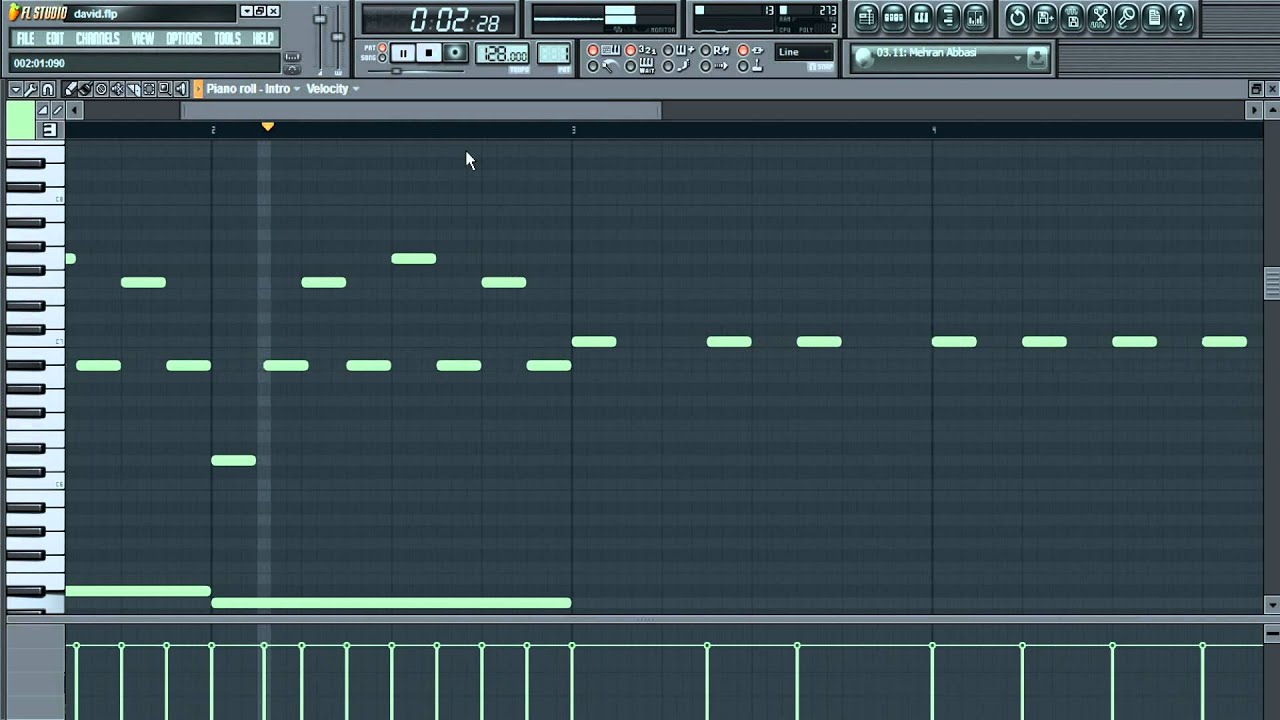1280x720 pixels.
Task: Open the Playlist window
Action: [866, 16]
